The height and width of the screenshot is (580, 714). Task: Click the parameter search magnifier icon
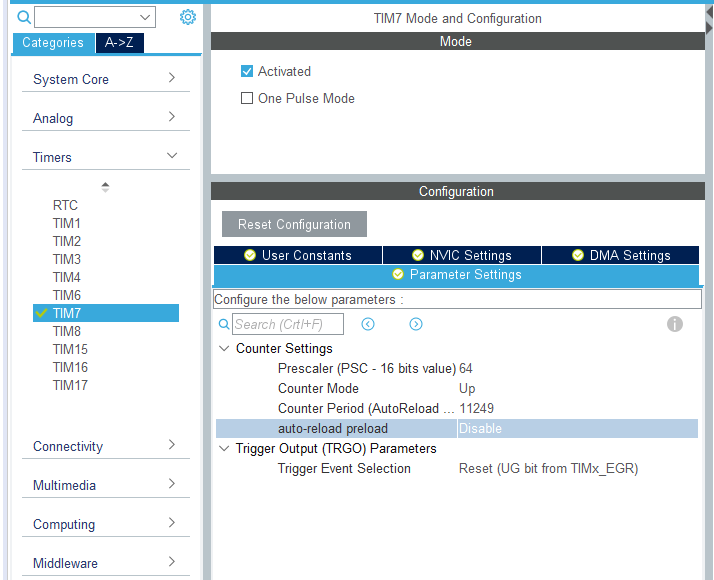pos(224,324)
